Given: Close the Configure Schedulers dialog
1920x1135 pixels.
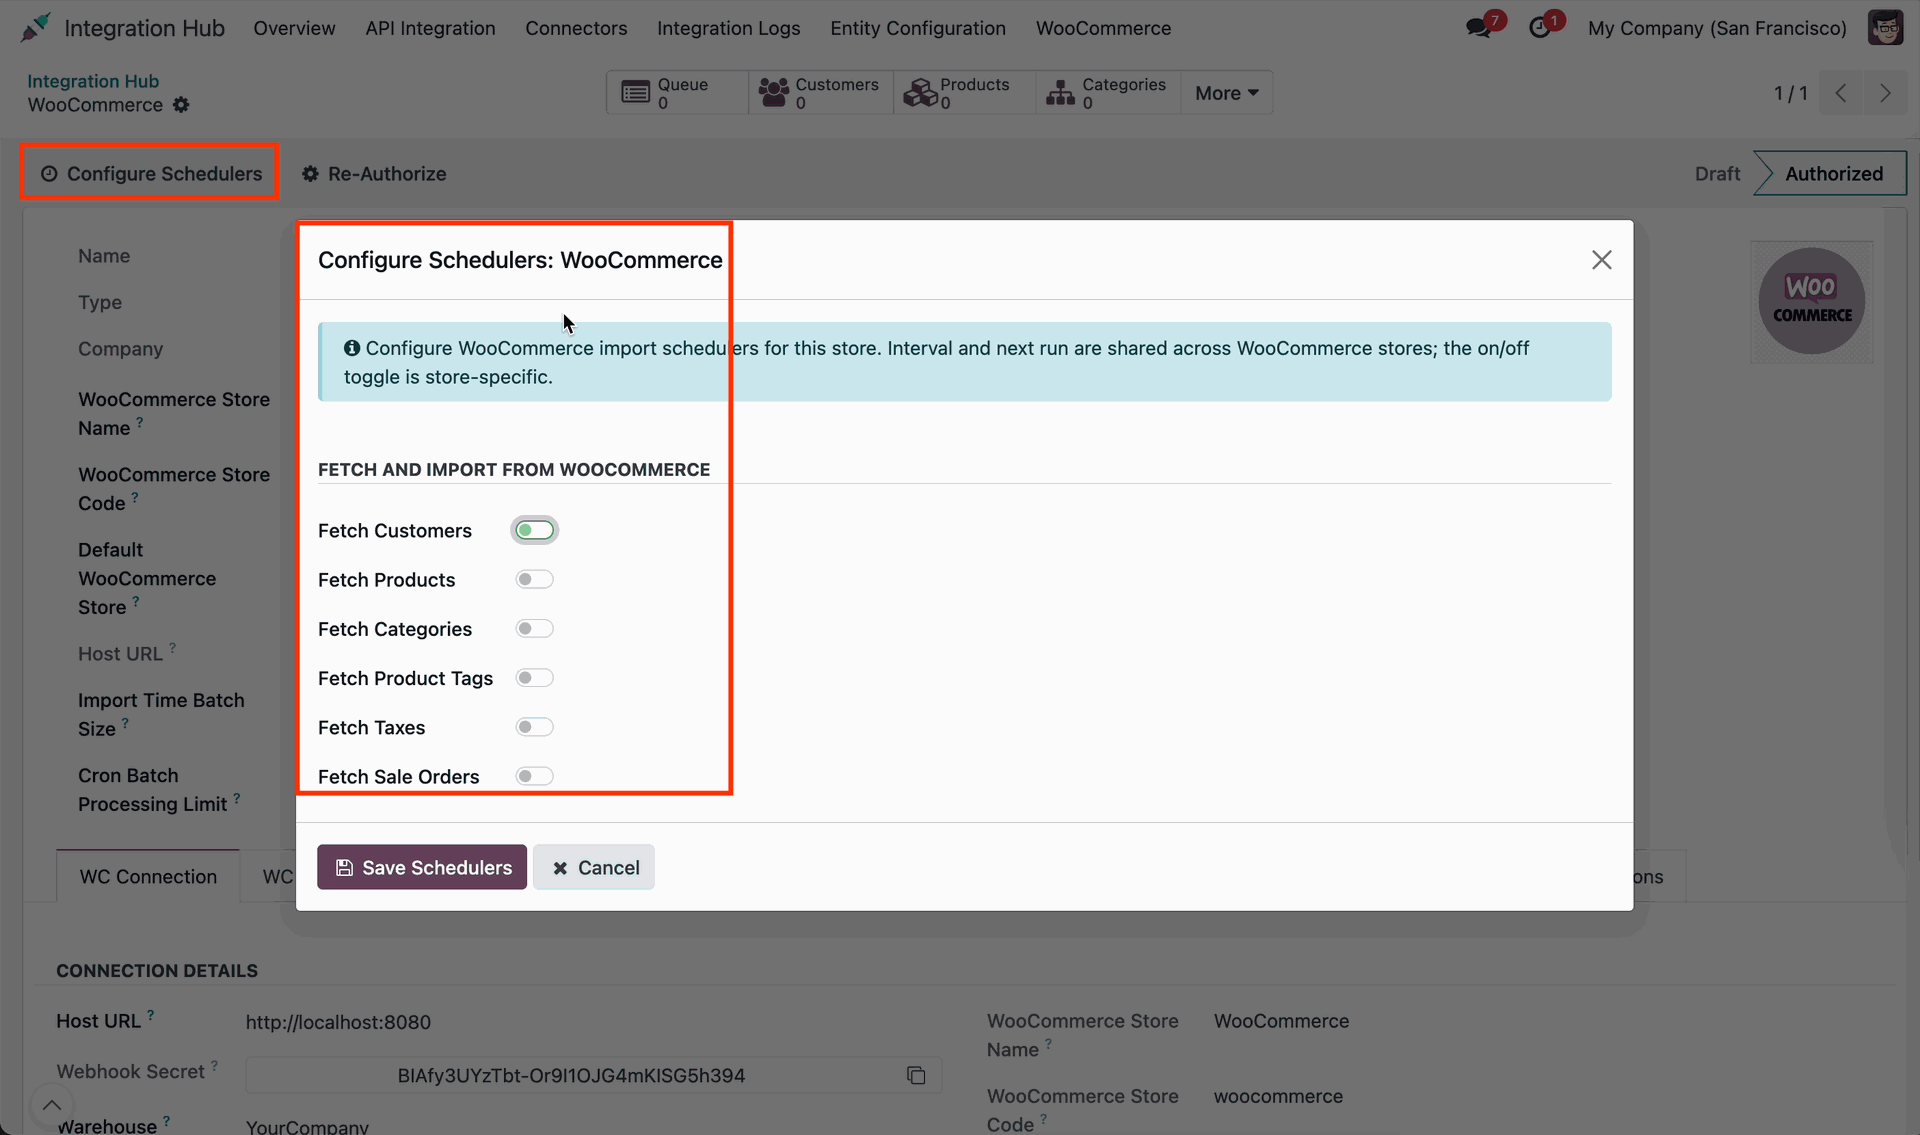Looking at the screenshot, I should (x=1601, y=260).
